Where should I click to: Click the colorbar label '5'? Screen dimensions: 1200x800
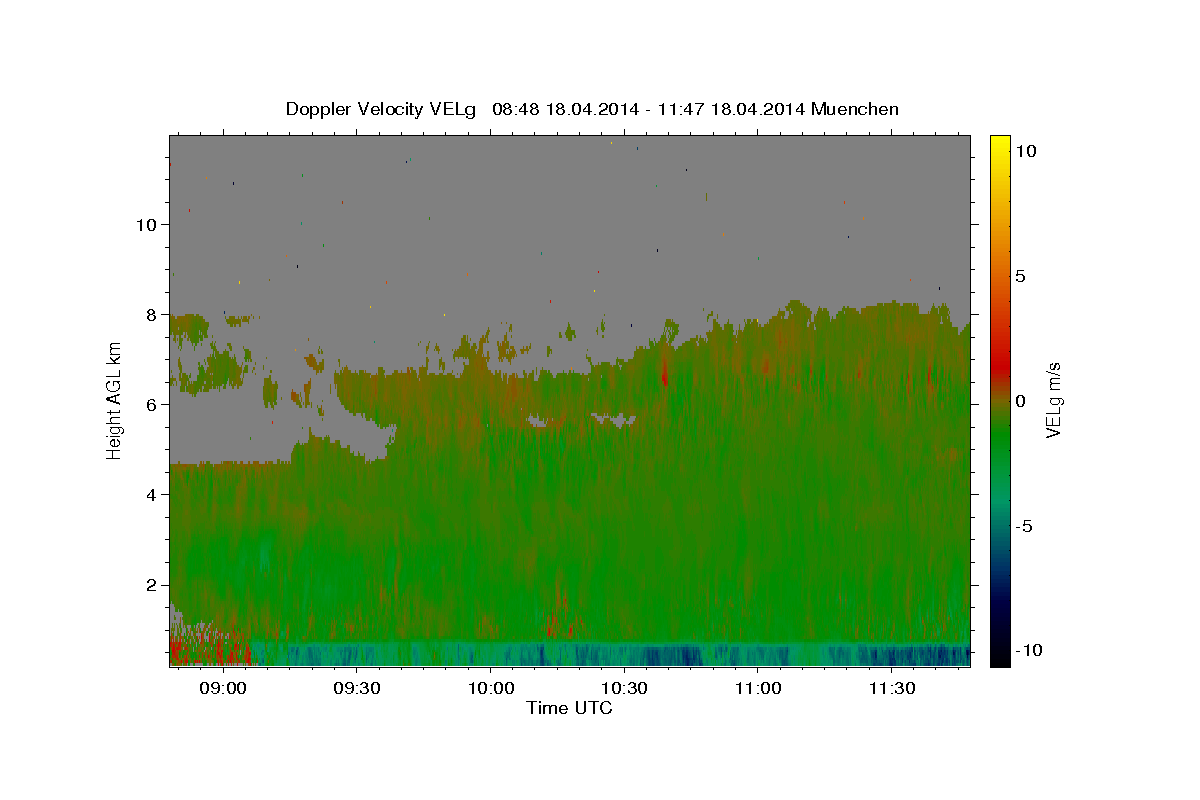(x=1020, y=276)
